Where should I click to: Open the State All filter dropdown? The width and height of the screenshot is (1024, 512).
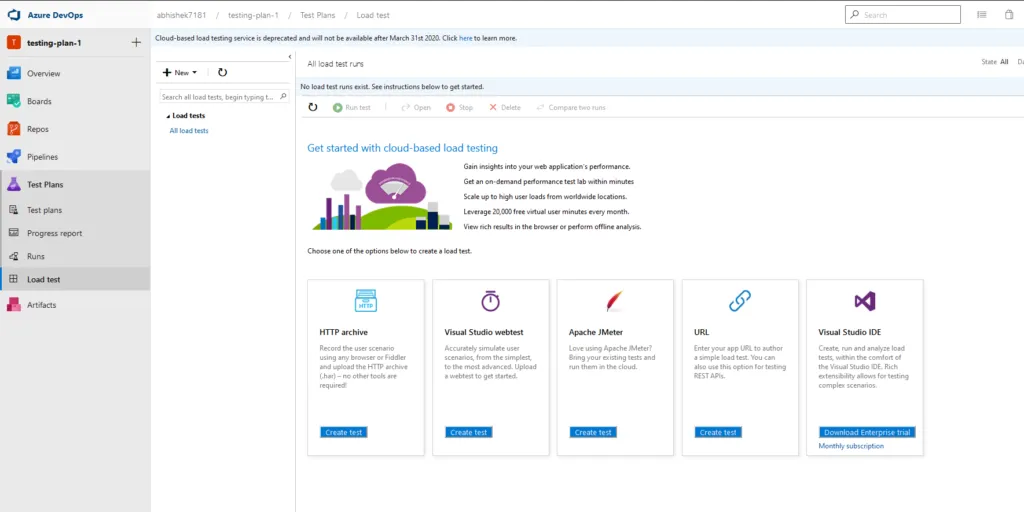click(x=995, y=62)
